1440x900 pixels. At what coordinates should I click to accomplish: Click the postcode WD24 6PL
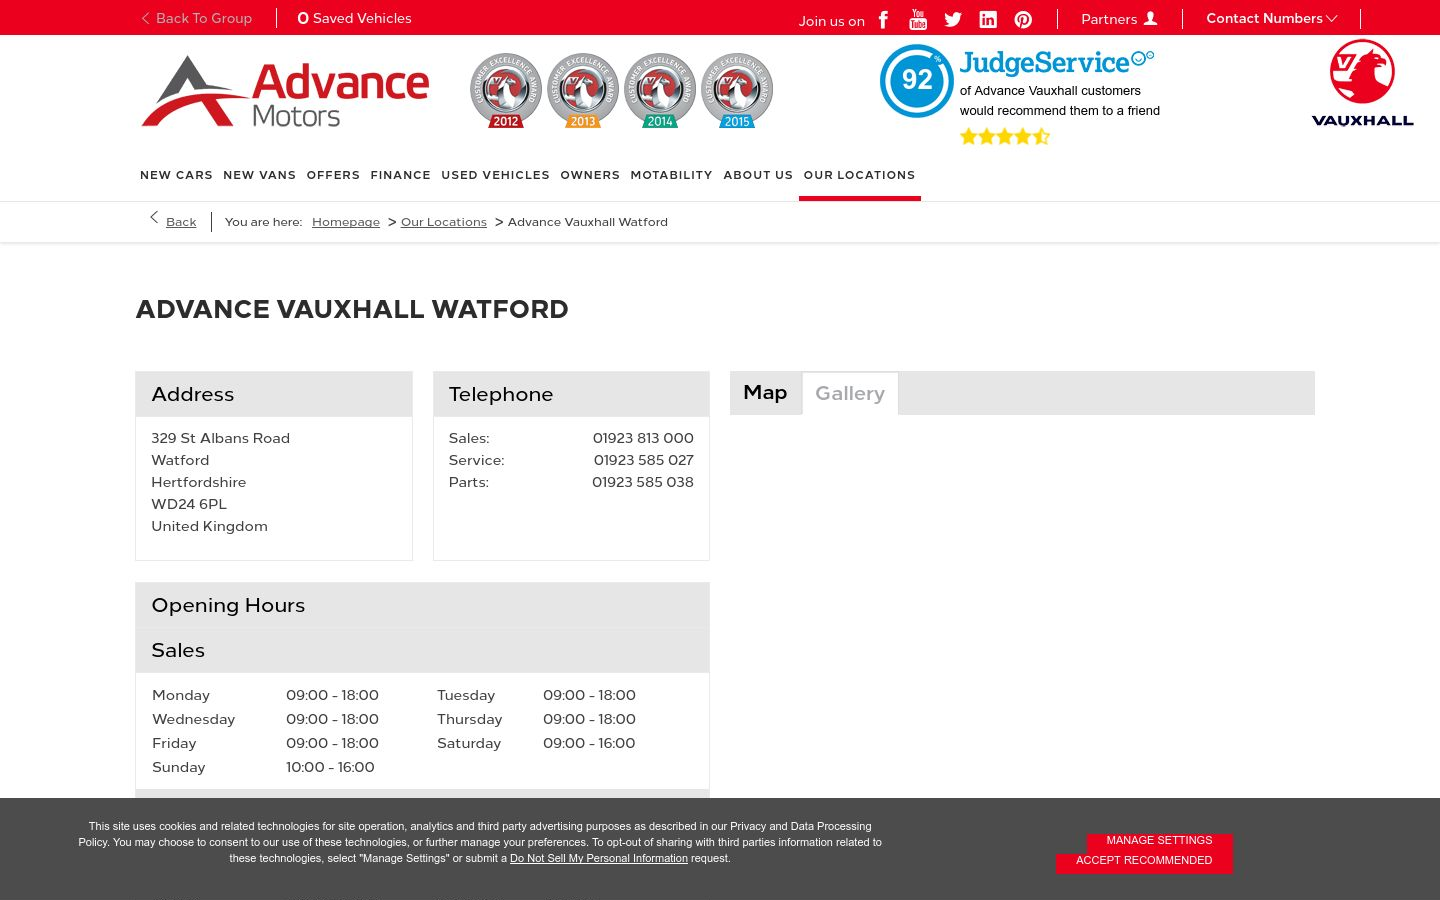[189, 504]
